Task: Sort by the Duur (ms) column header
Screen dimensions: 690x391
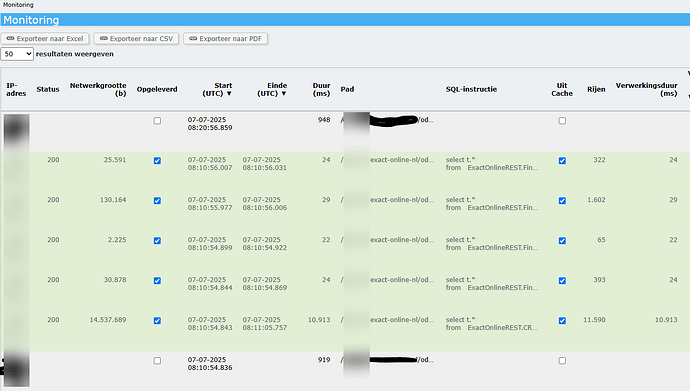Action: [322, 89]
